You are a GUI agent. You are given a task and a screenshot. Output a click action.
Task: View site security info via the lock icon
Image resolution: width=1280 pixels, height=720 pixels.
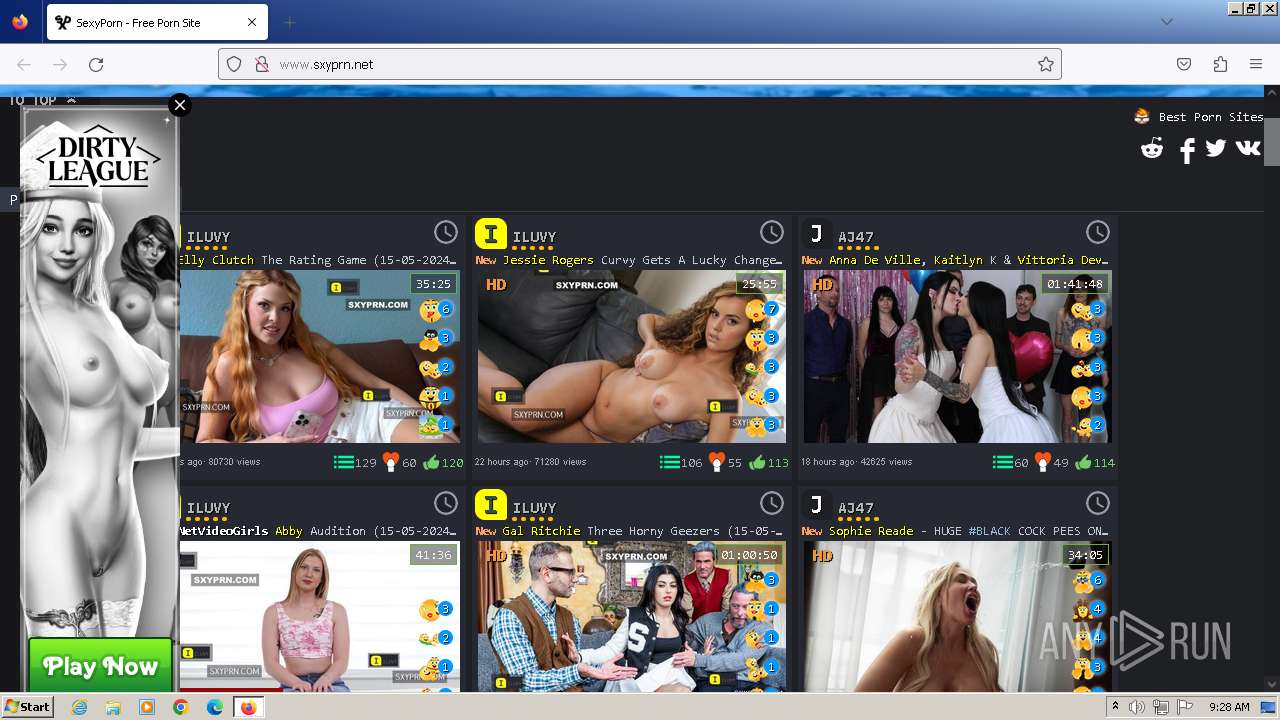261,64
